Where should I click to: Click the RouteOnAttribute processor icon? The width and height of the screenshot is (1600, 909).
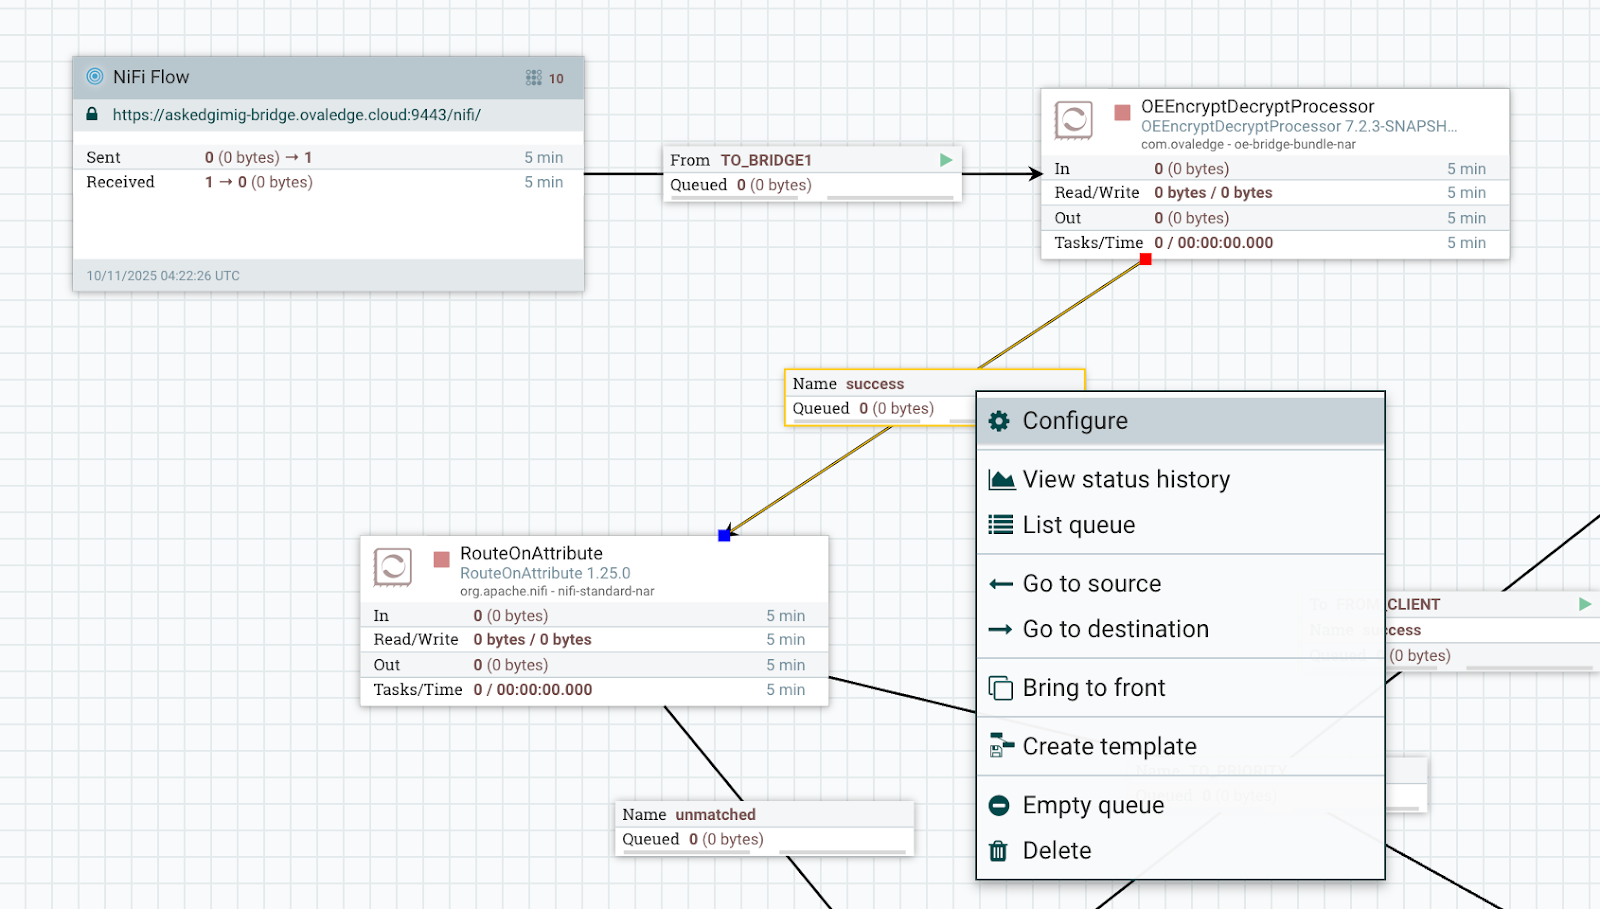(392, 567)
